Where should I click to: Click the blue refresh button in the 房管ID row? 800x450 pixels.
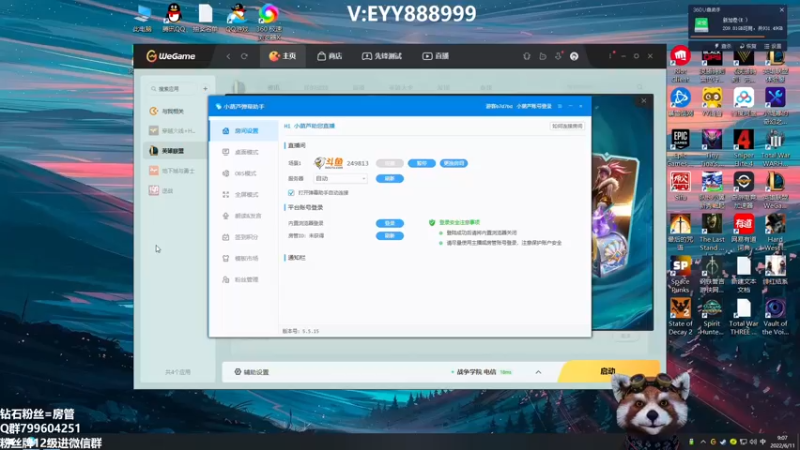(x=390, y=236)
